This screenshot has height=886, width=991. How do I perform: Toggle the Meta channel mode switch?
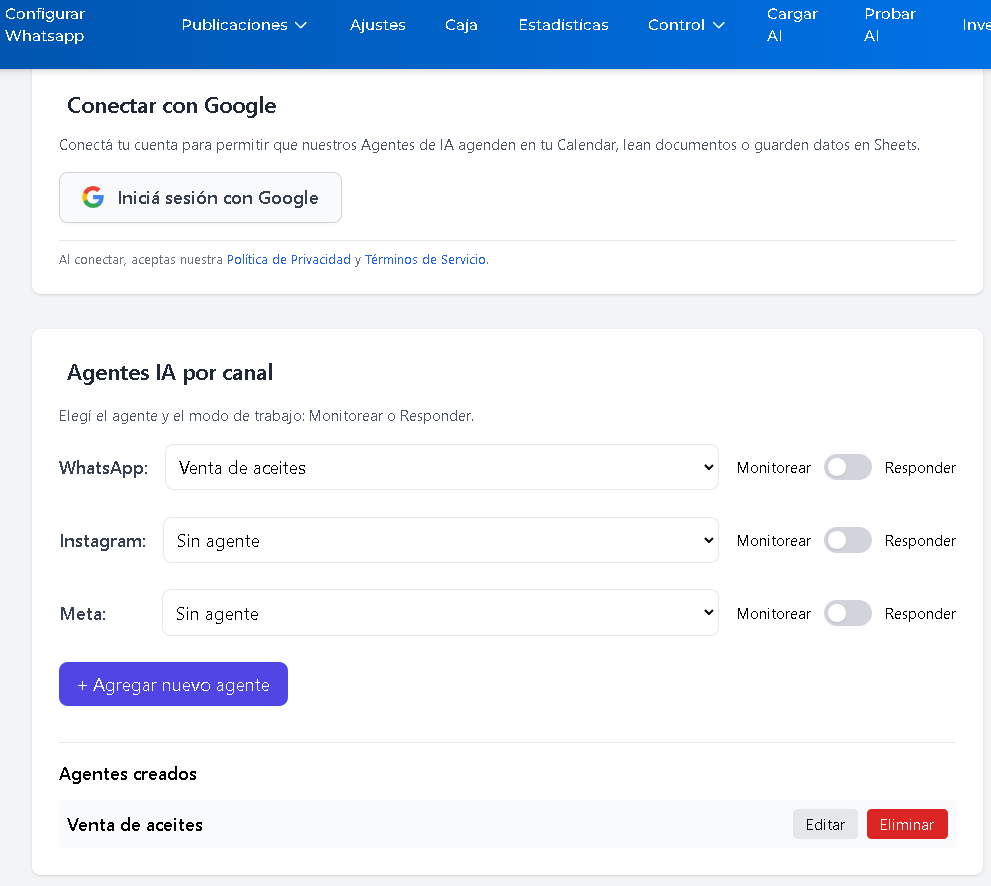point(847,613)
